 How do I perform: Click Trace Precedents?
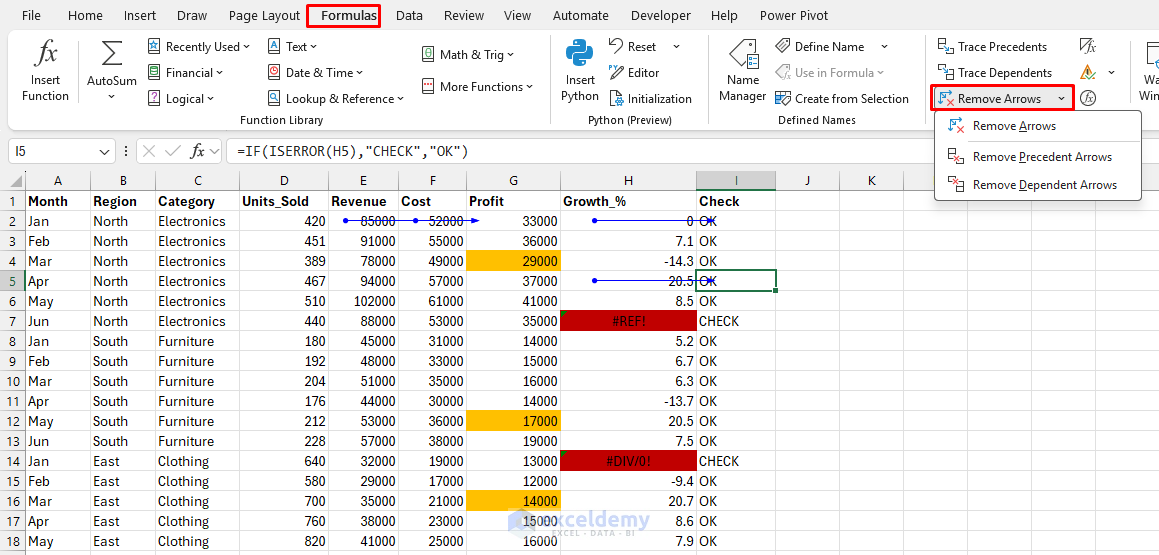pos(993,47)
